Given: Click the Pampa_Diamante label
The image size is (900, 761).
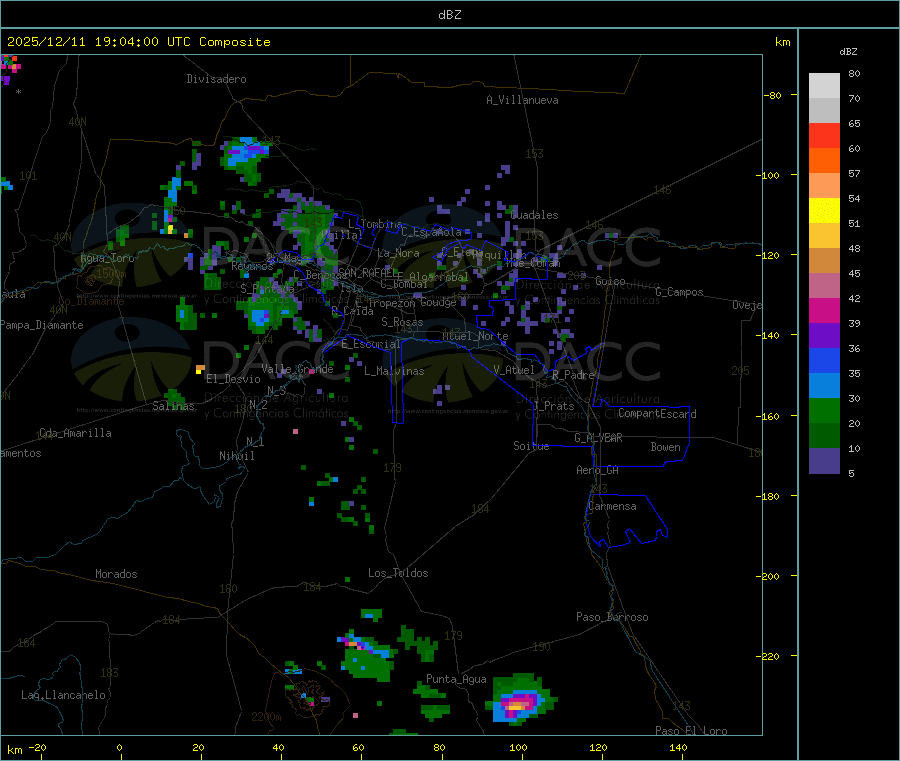Looking at the screenshot, I should [x=42, y=325].
